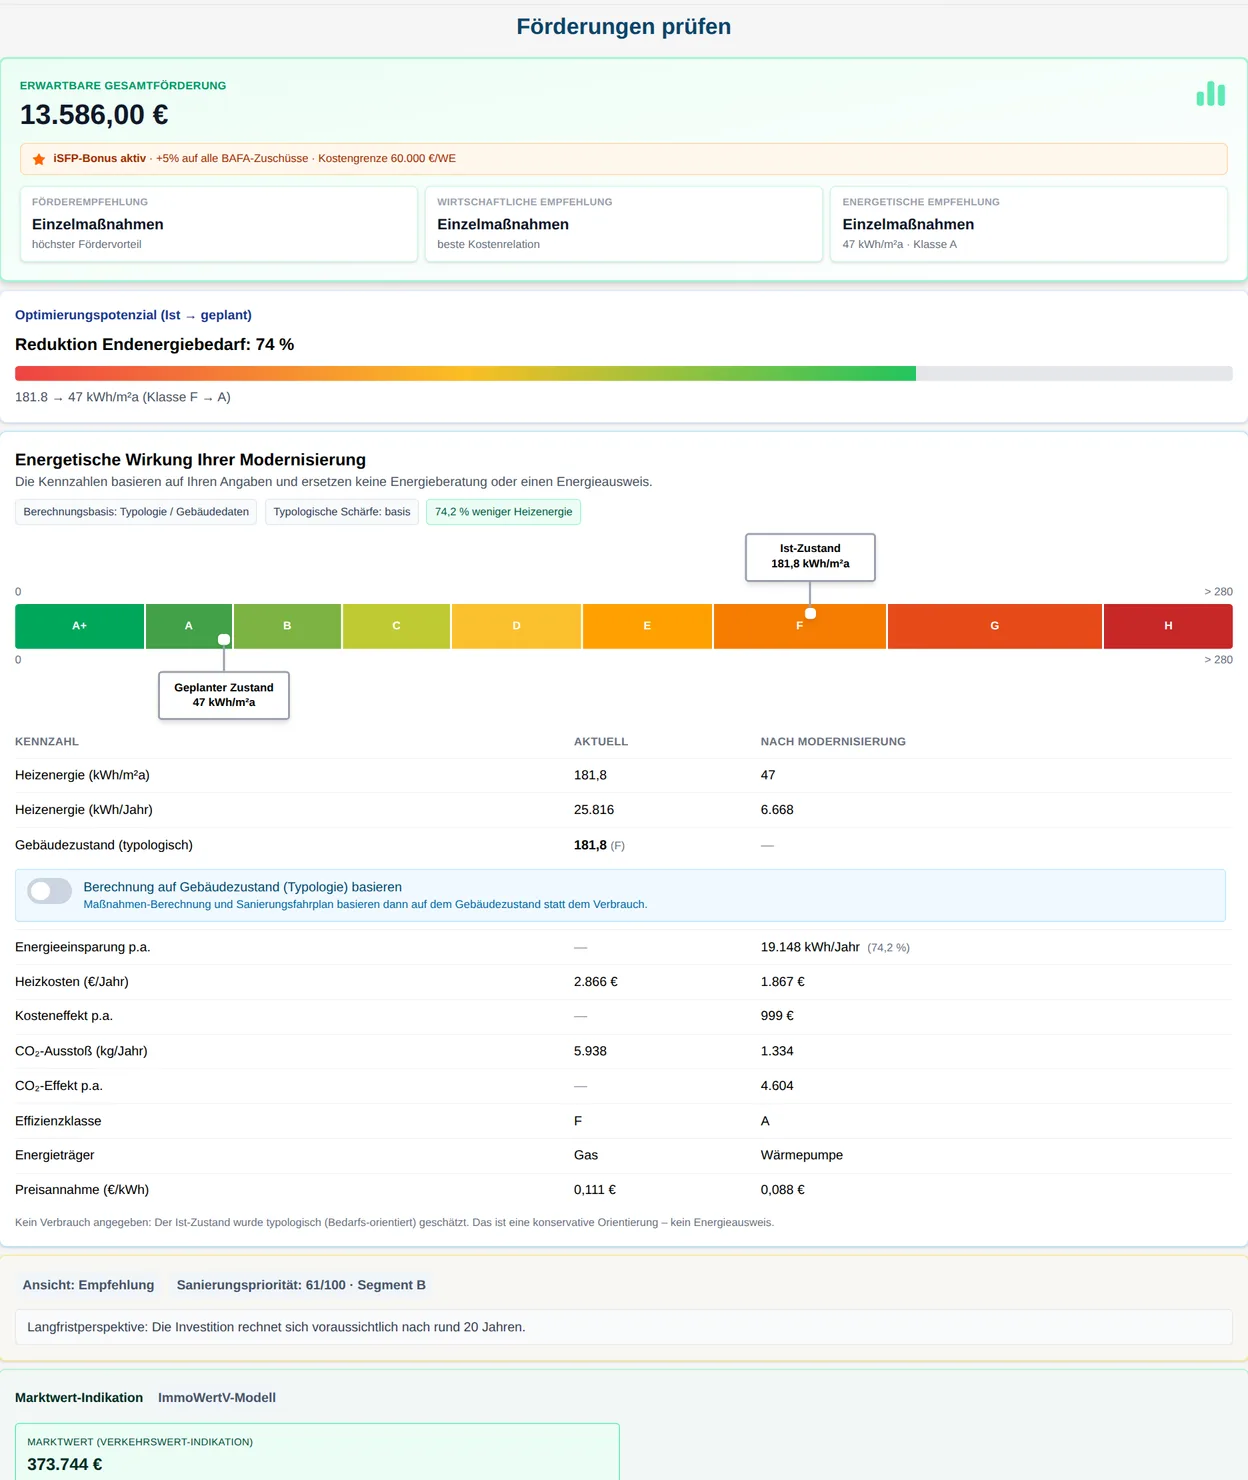Viewport: 1248px width, 1480px height.
Task: Click the orange star iSFP-Bonus icon
Action: [39, 159]
